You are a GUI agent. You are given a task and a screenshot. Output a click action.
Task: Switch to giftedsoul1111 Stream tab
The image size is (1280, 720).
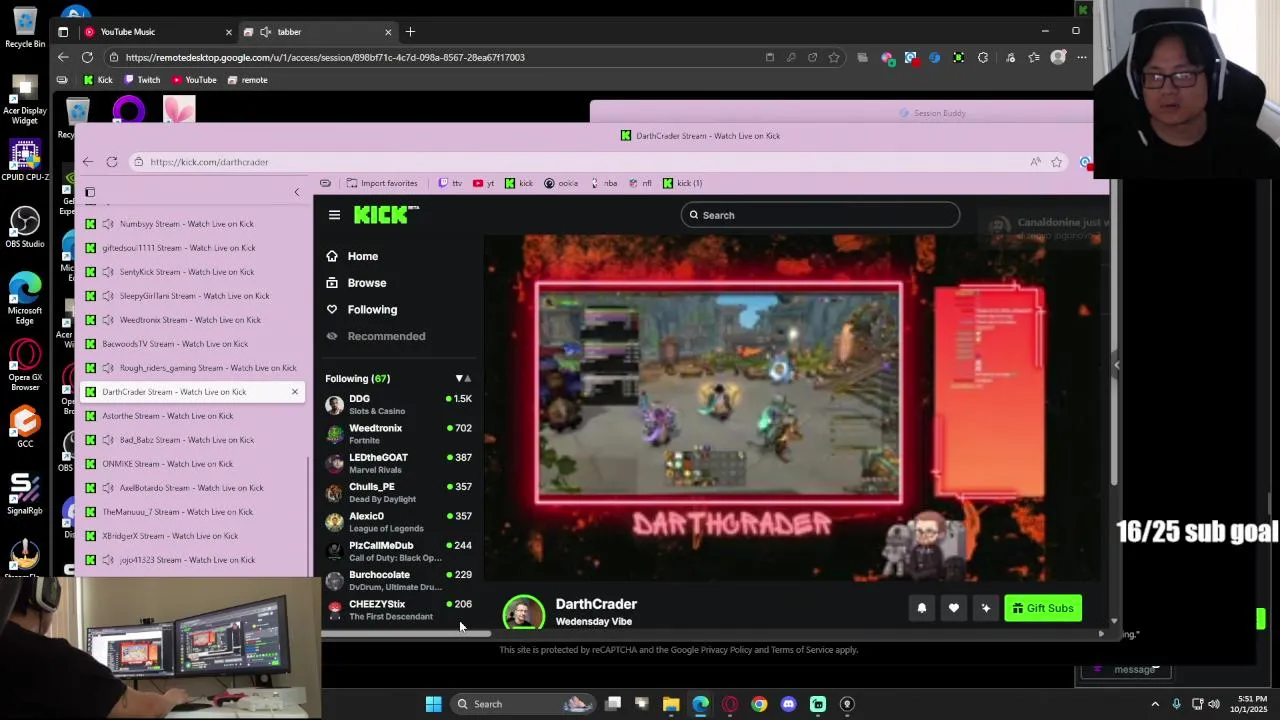[x=190, y=248]
